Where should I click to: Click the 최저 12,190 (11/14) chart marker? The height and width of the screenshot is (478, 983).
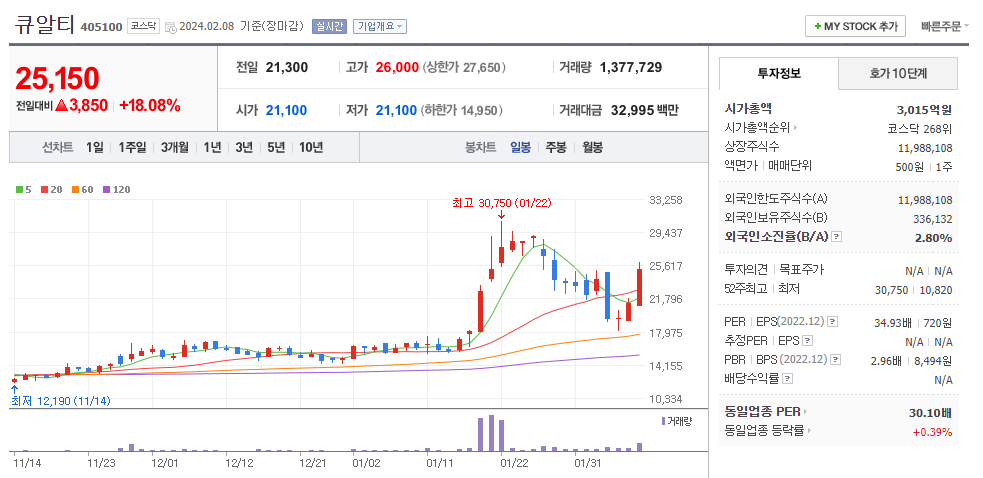point(61,401)
